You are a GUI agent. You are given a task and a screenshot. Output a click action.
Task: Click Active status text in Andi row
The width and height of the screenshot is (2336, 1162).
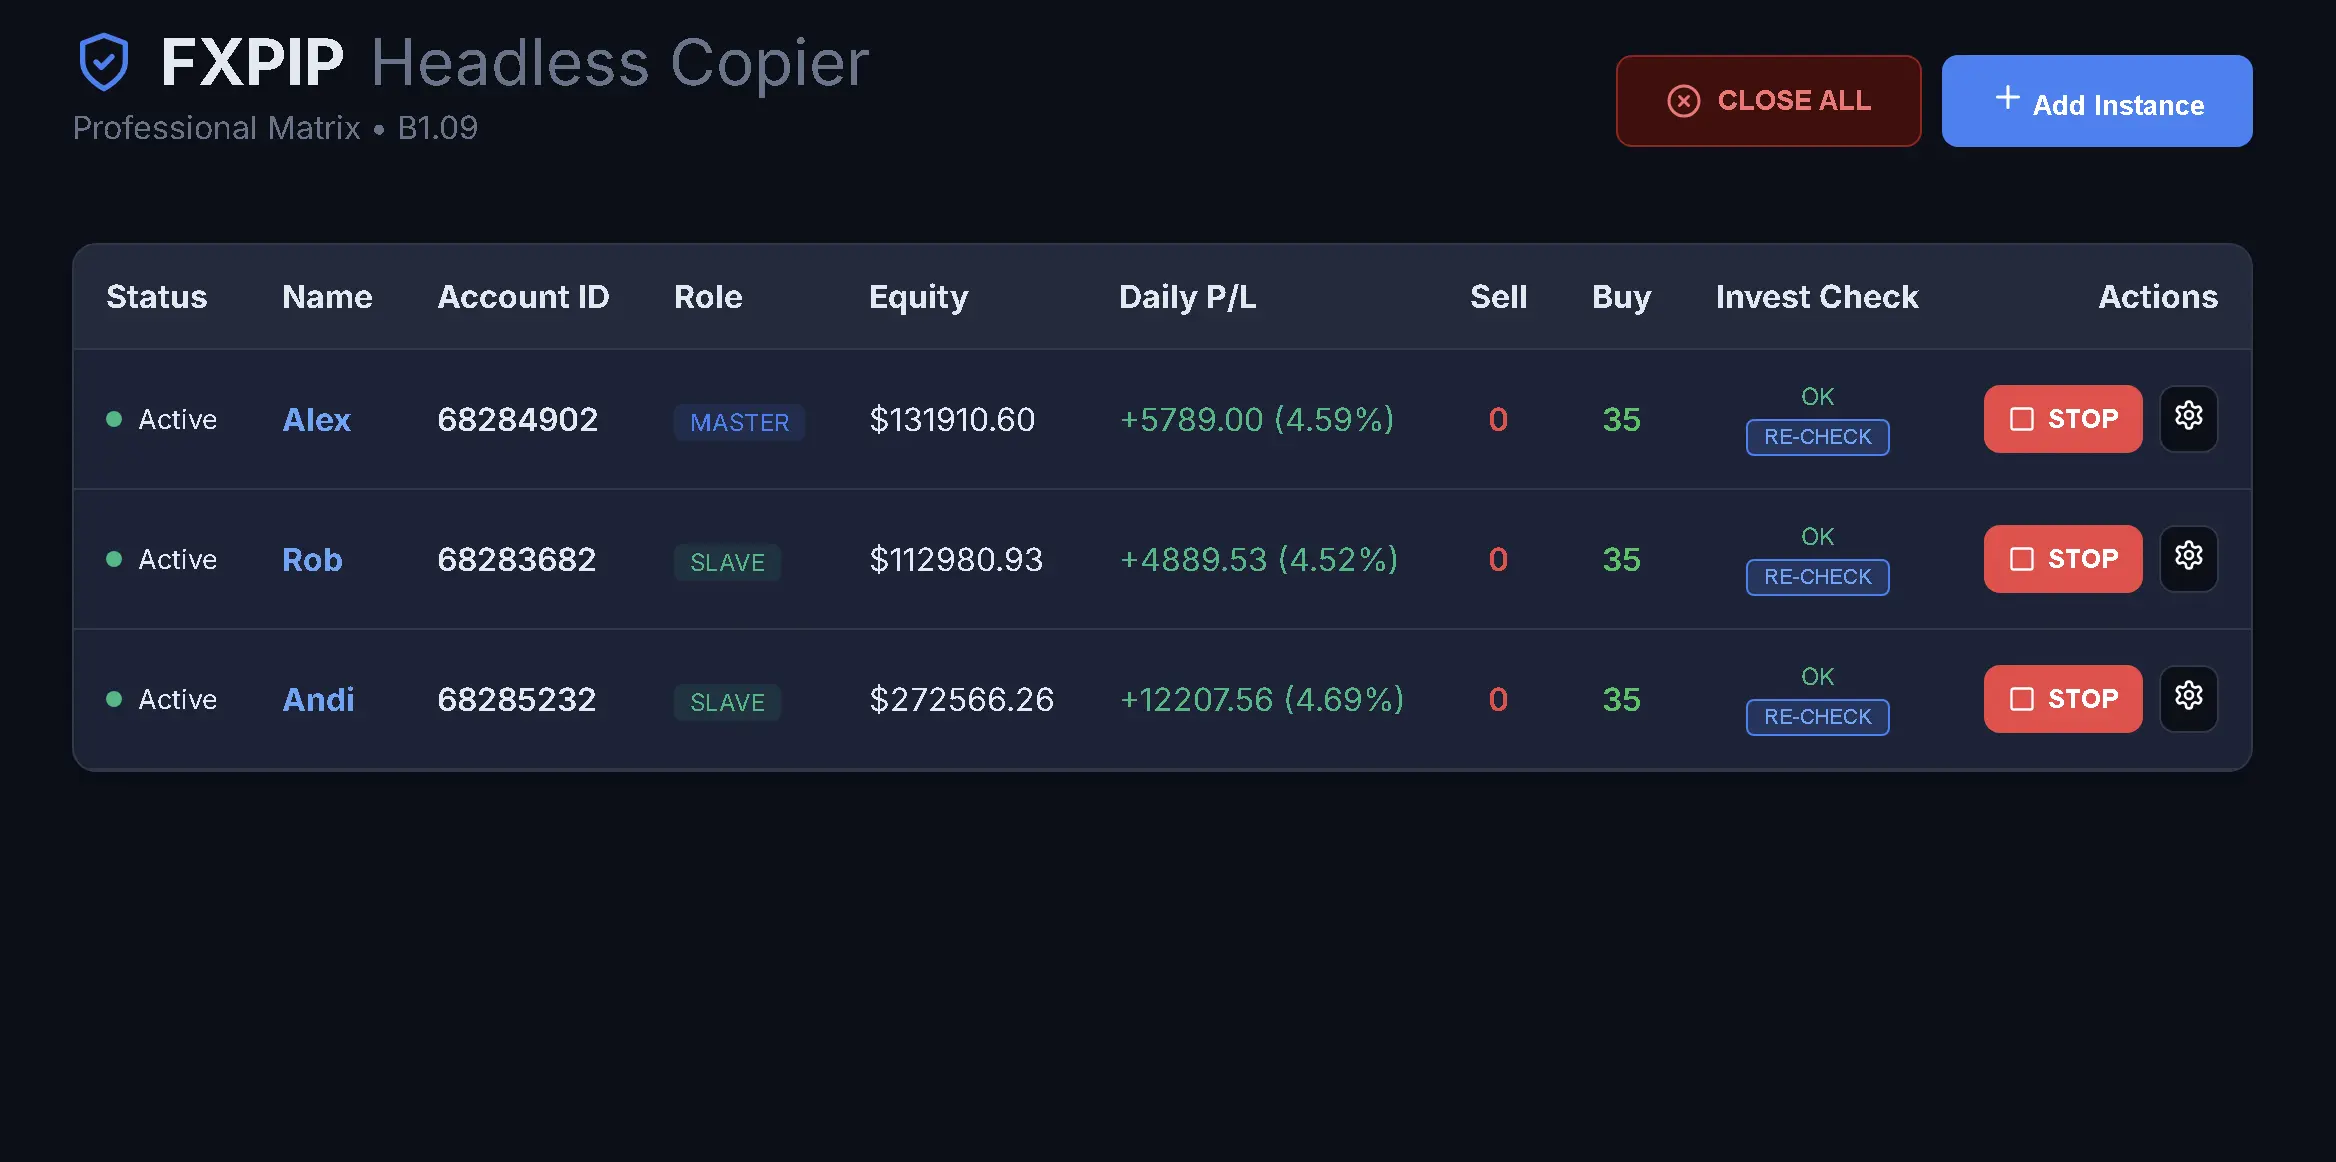[177, 699]
